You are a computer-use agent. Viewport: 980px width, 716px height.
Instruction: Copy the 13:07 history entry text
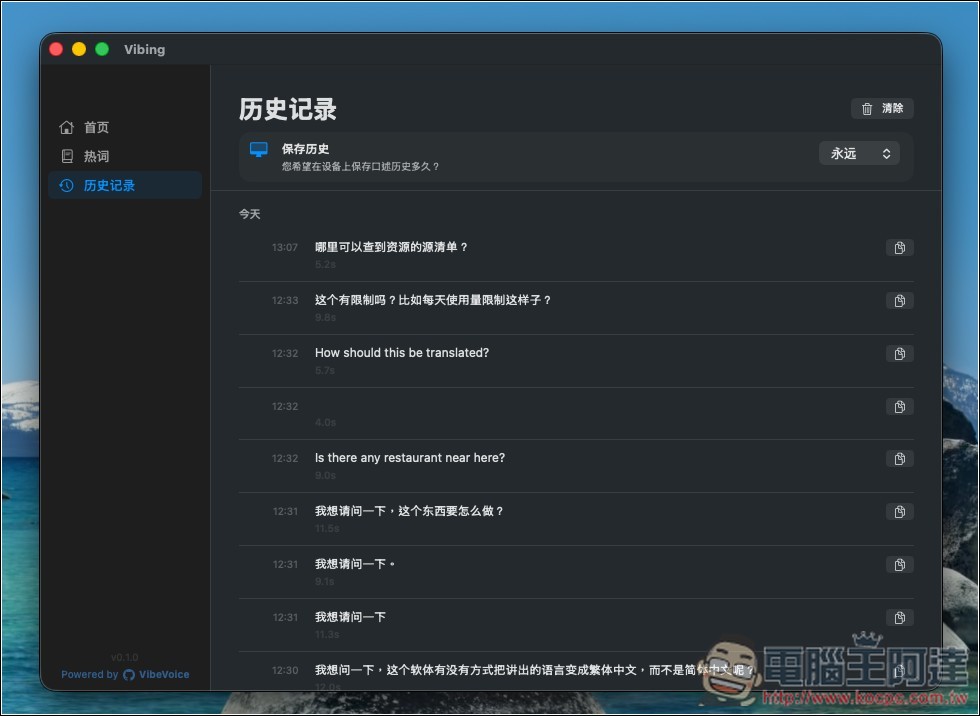tap(899, 248)
